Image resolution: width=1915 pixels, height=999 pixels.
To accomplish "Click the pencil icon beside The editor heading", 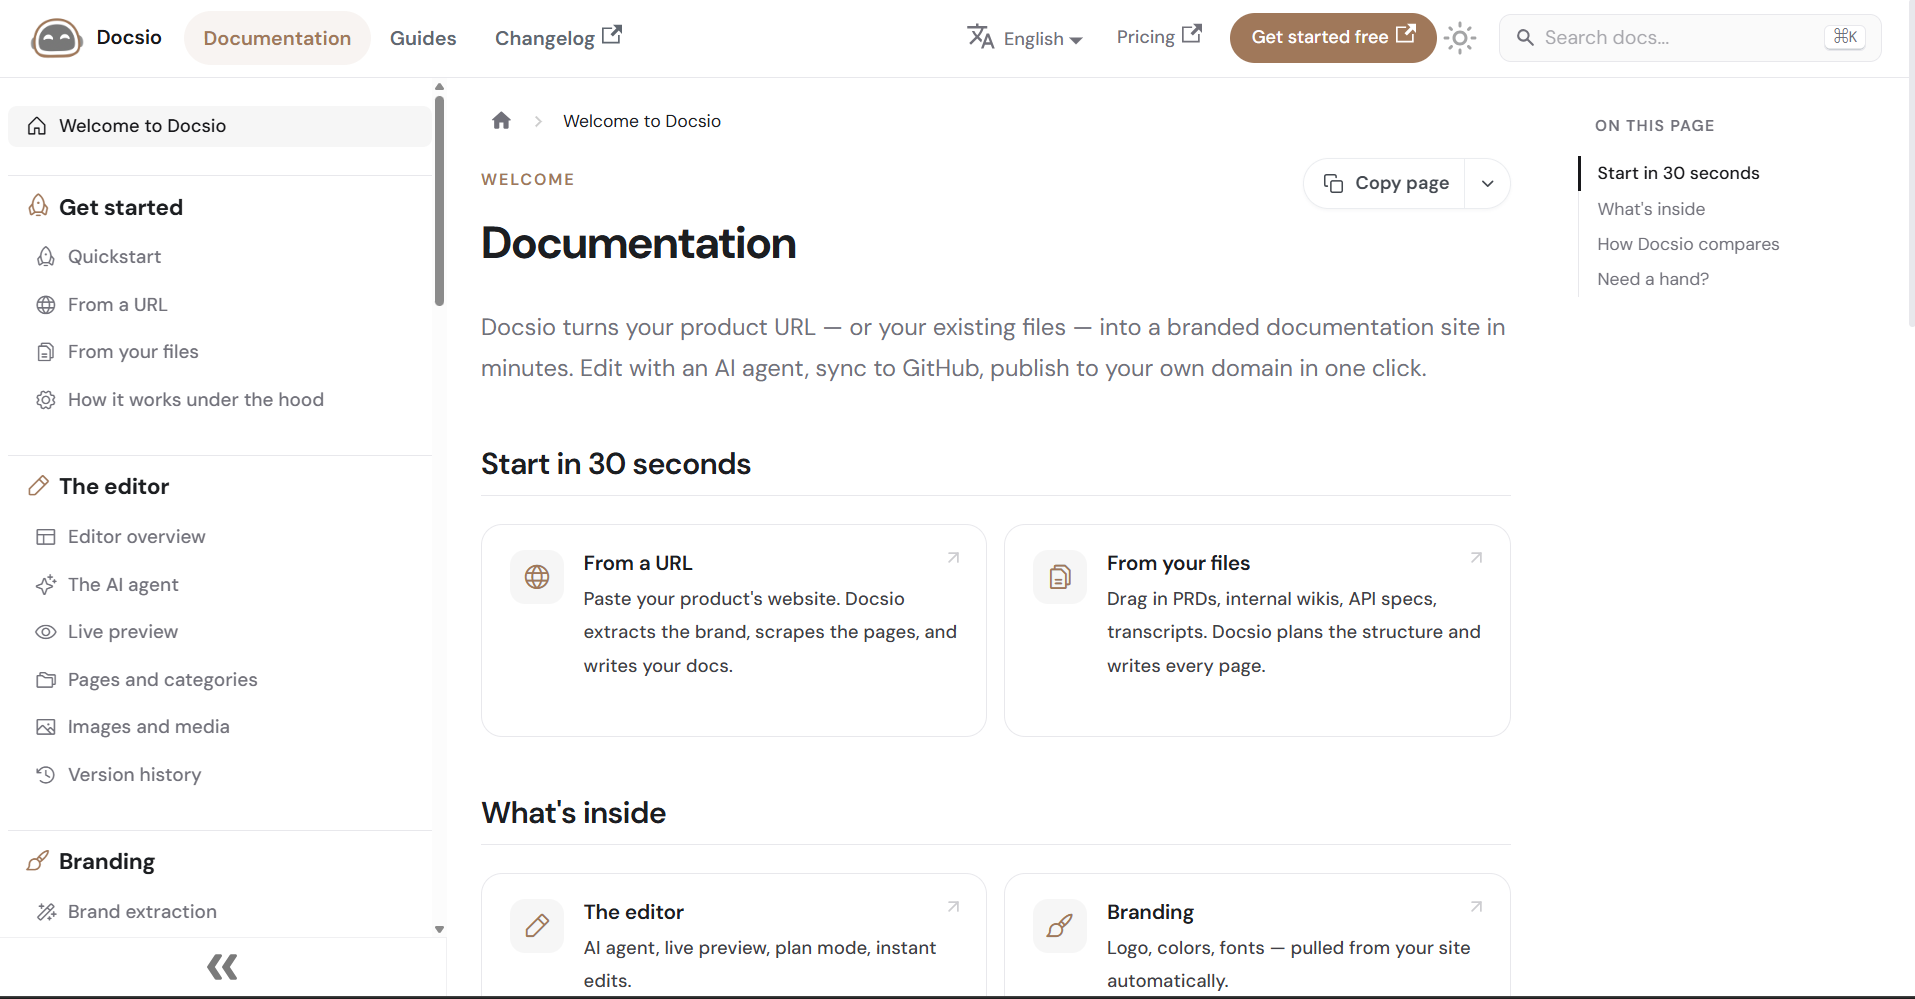I will click(x=38, y=486).
